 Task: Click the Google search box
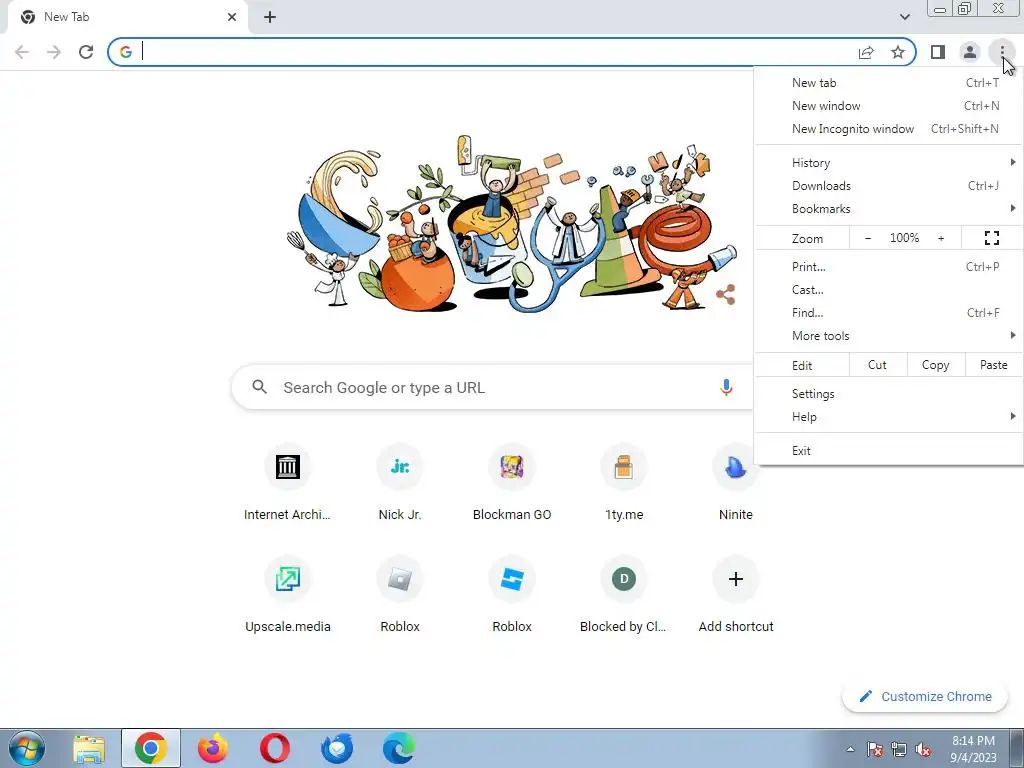pos(493,387)
